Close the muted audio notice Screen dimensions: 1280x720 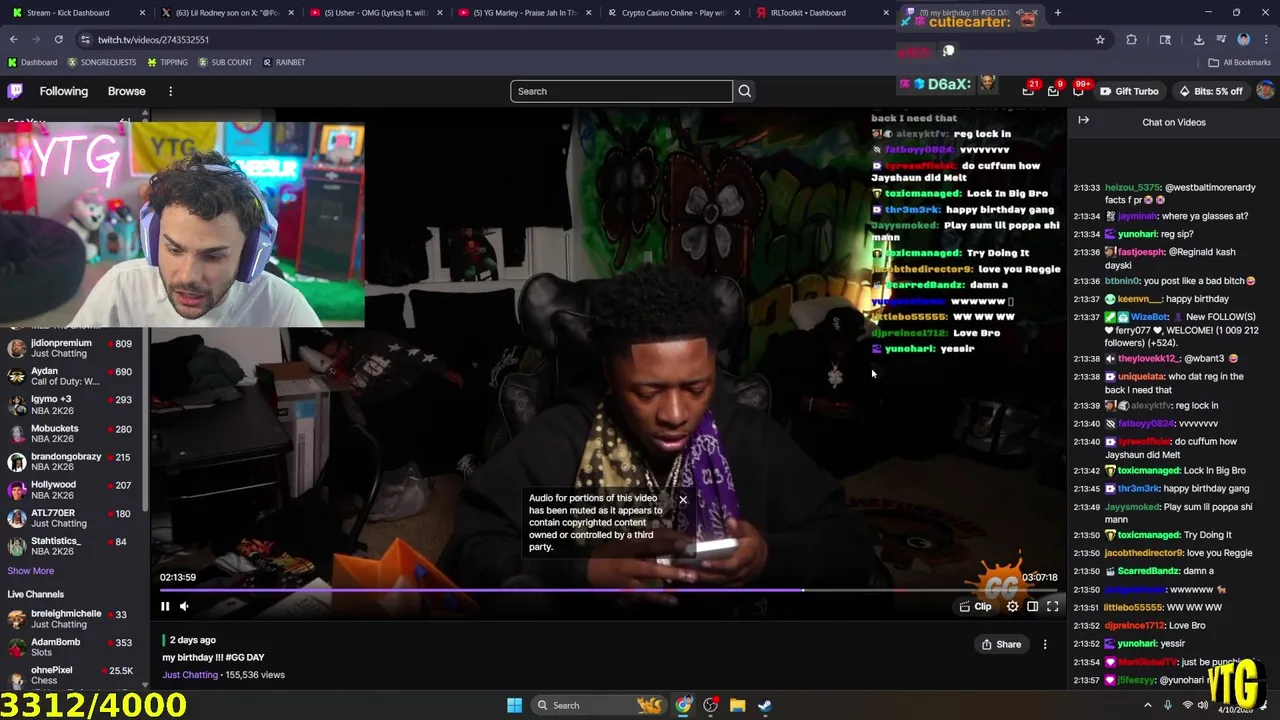click(x=683, y=499)
